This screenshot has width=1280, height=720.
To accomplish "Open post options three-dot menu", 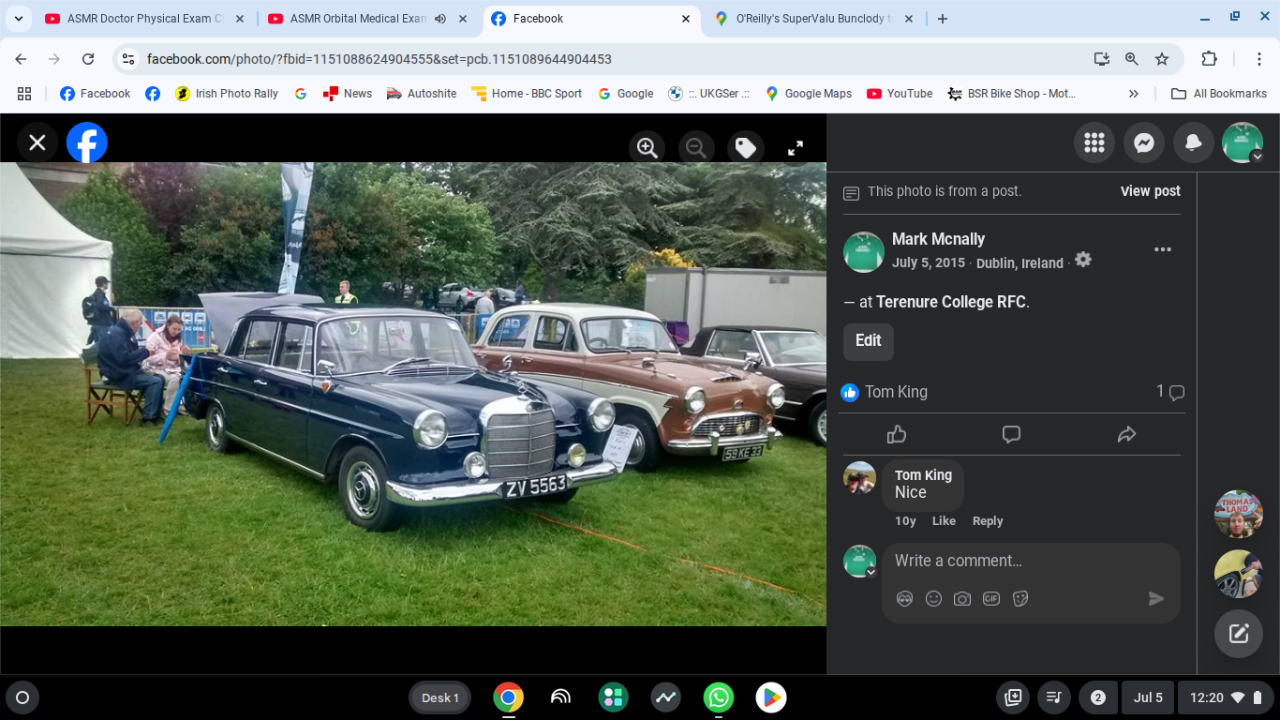I will (1162, 250).
